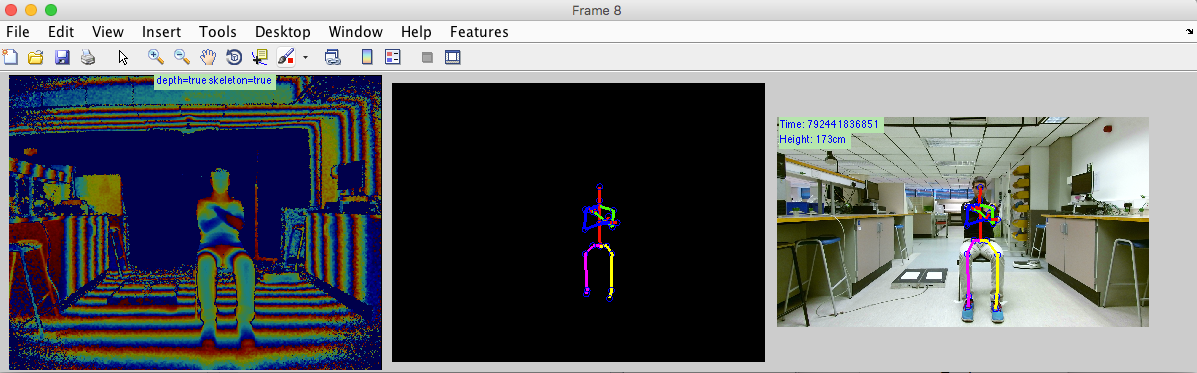This screenshot has width=1197, height=373.
Task: Activate the Zoom Out magnifier tool
Action: [182, 56]
